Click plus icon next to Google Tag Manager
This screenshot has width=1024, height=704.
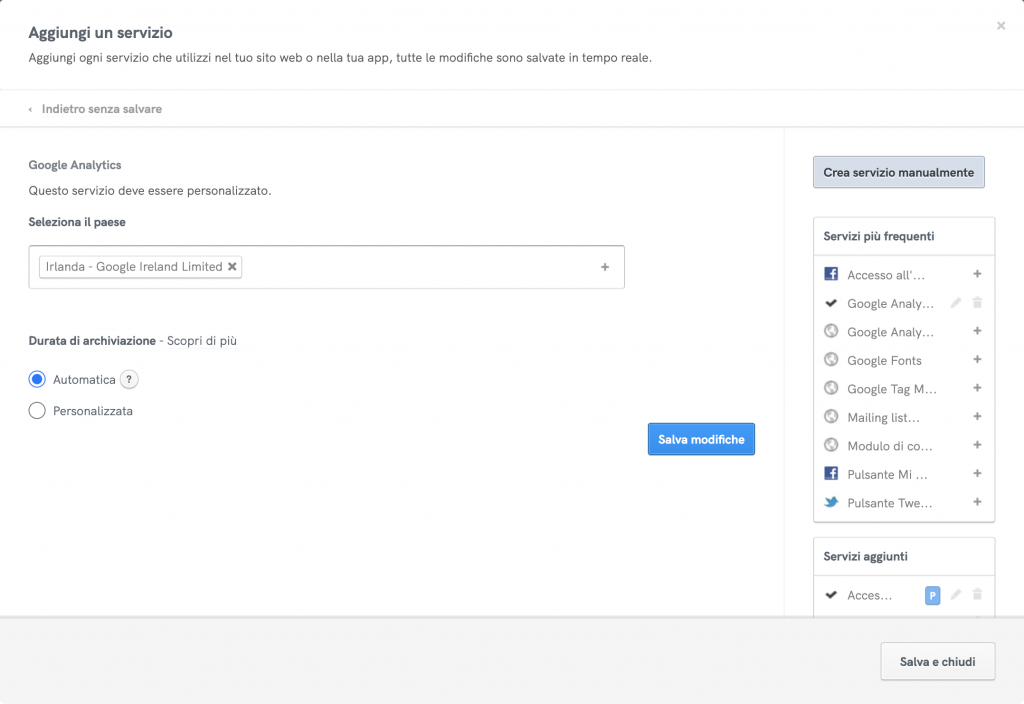click(977, 388)
